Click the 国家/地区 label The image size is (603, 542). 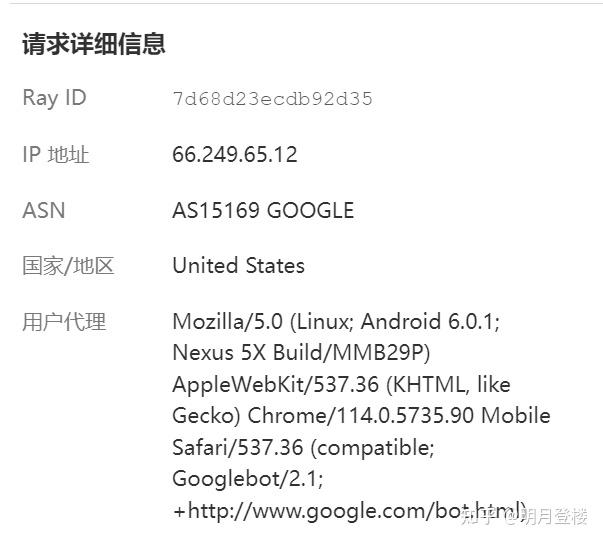(68, 266)
